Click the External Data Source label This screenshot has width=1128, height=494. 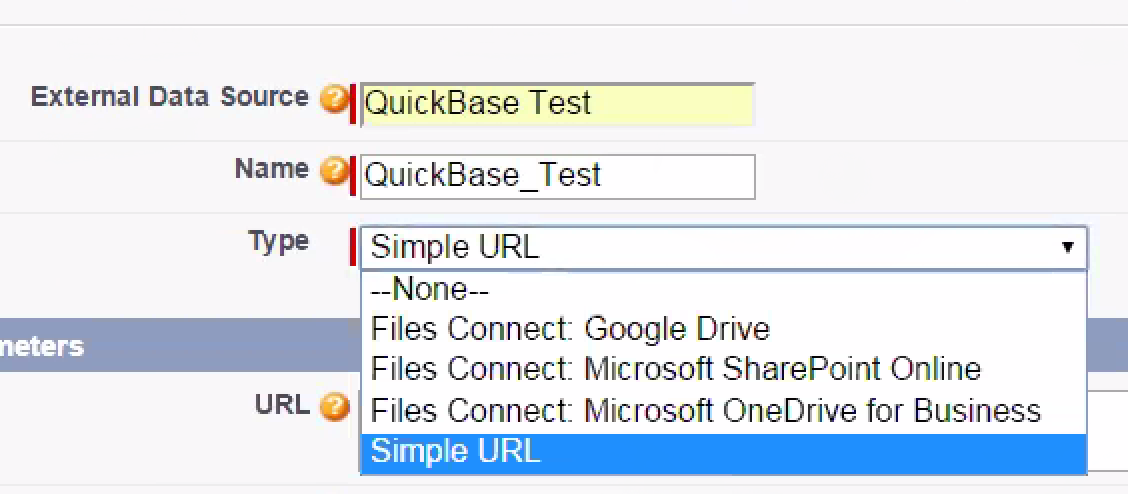(169, 97)
